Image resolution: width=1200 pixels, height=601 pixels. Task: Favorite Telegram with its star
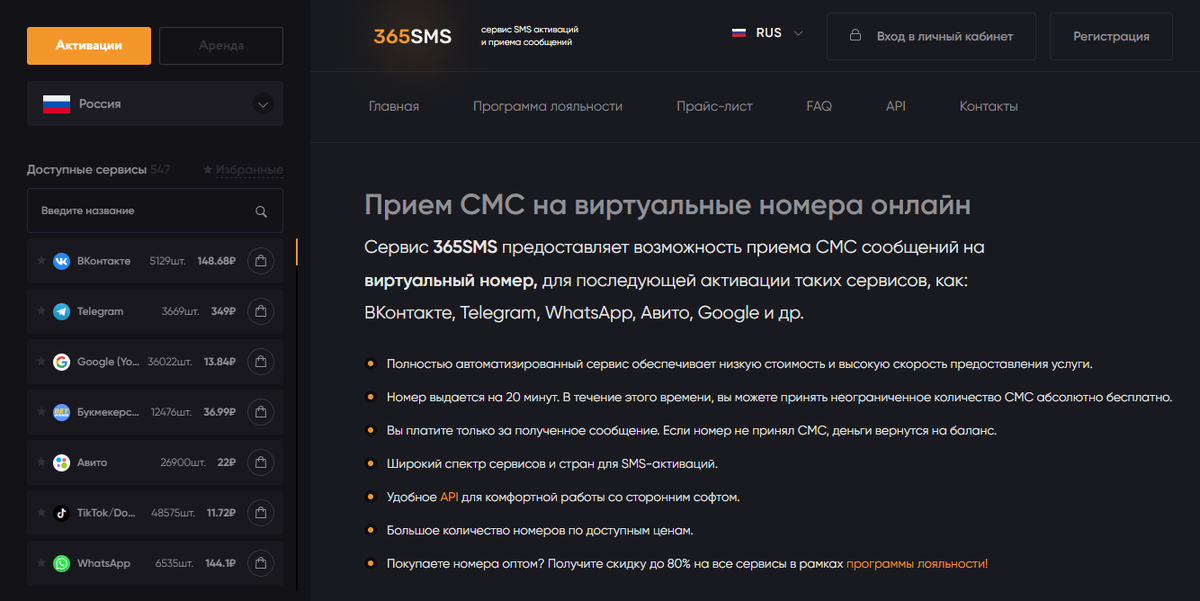point(41,312)
